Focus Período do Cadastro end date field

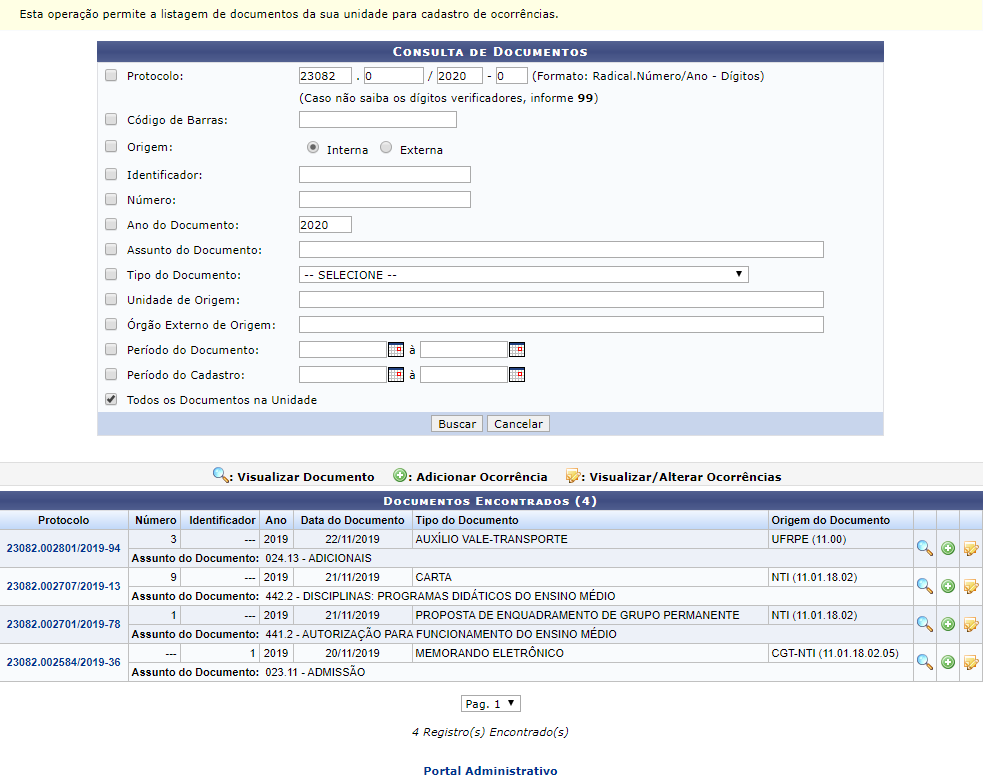click(464, 375)
